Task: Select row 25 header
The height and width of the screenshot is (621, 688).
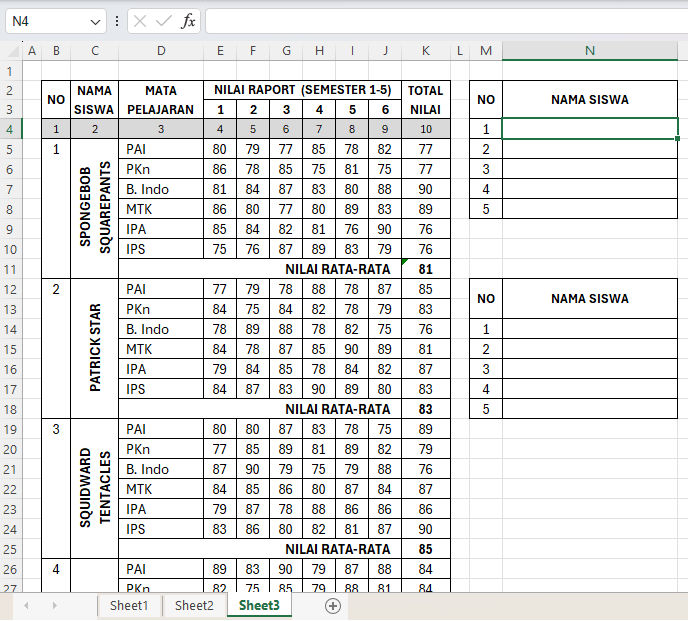Action: coord(11,549)
